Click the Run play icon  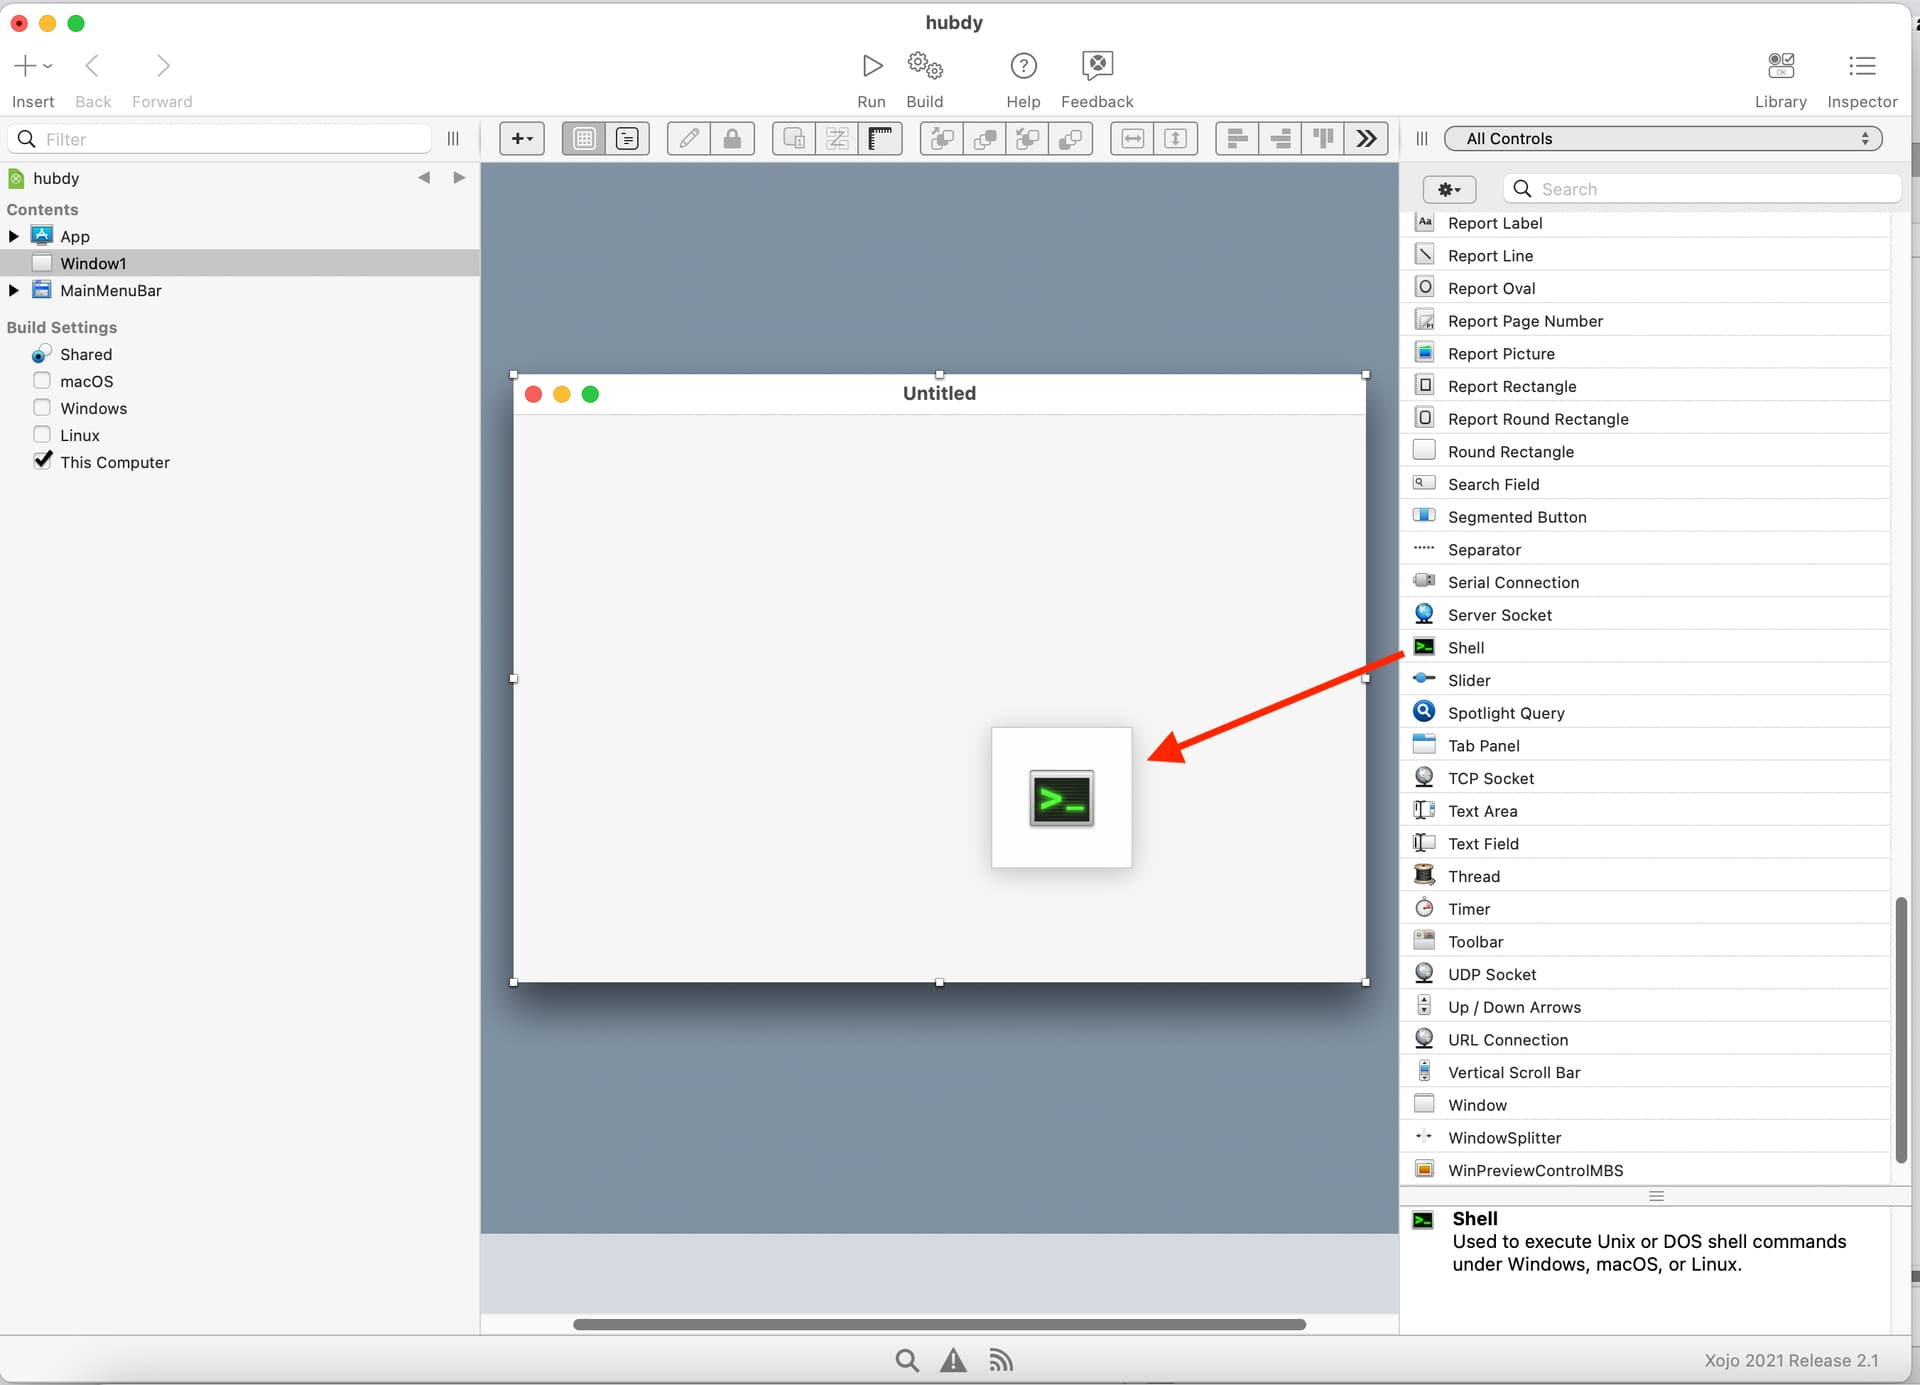tap(871, 66)
